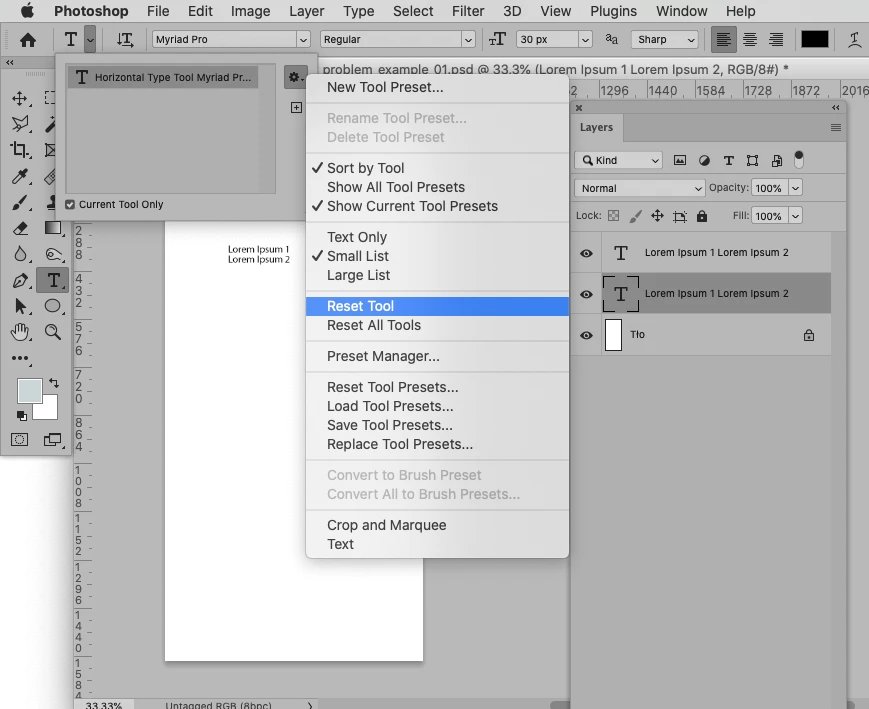Hide the selected Lorem Ipsum text layer
The width and height of the screenshot is (869, 709).
tap(586, 294)
